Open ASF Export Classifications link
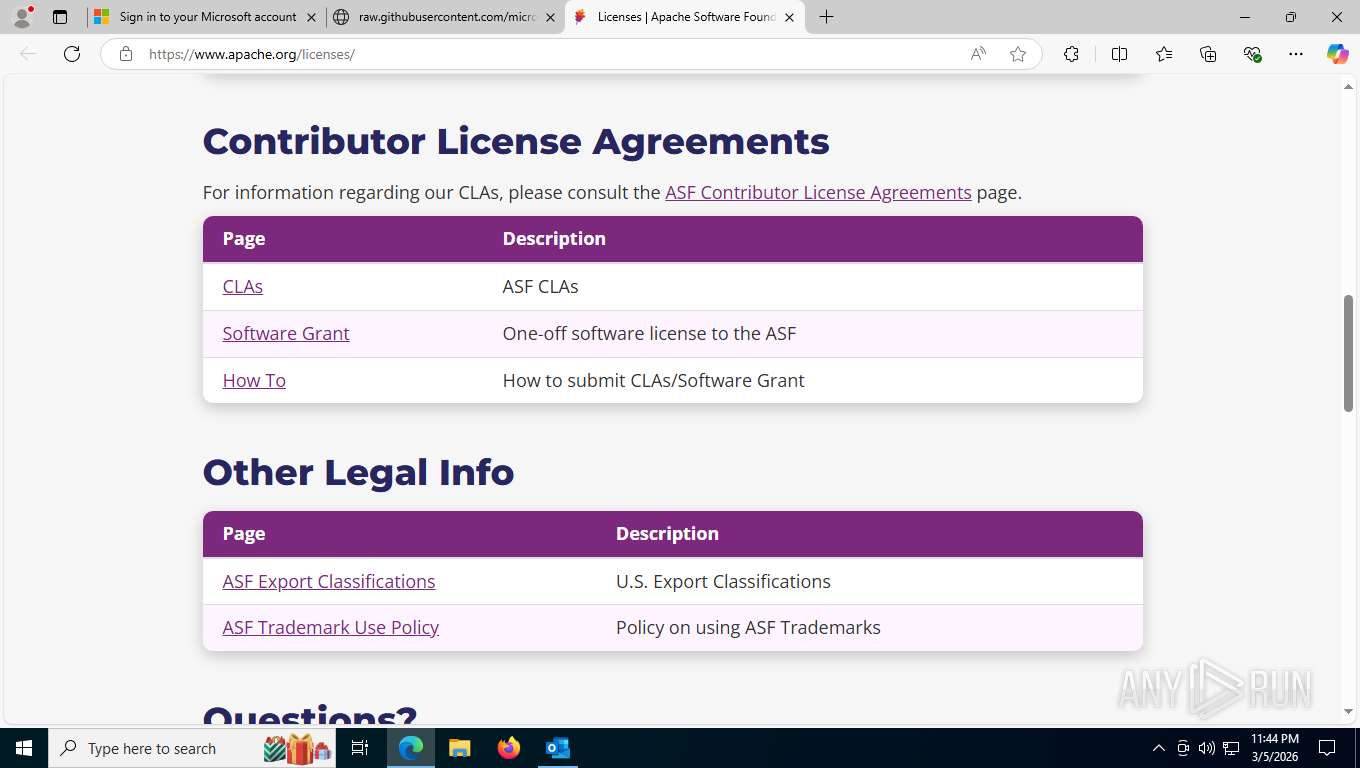1360x768 pixels. [329, 581]
